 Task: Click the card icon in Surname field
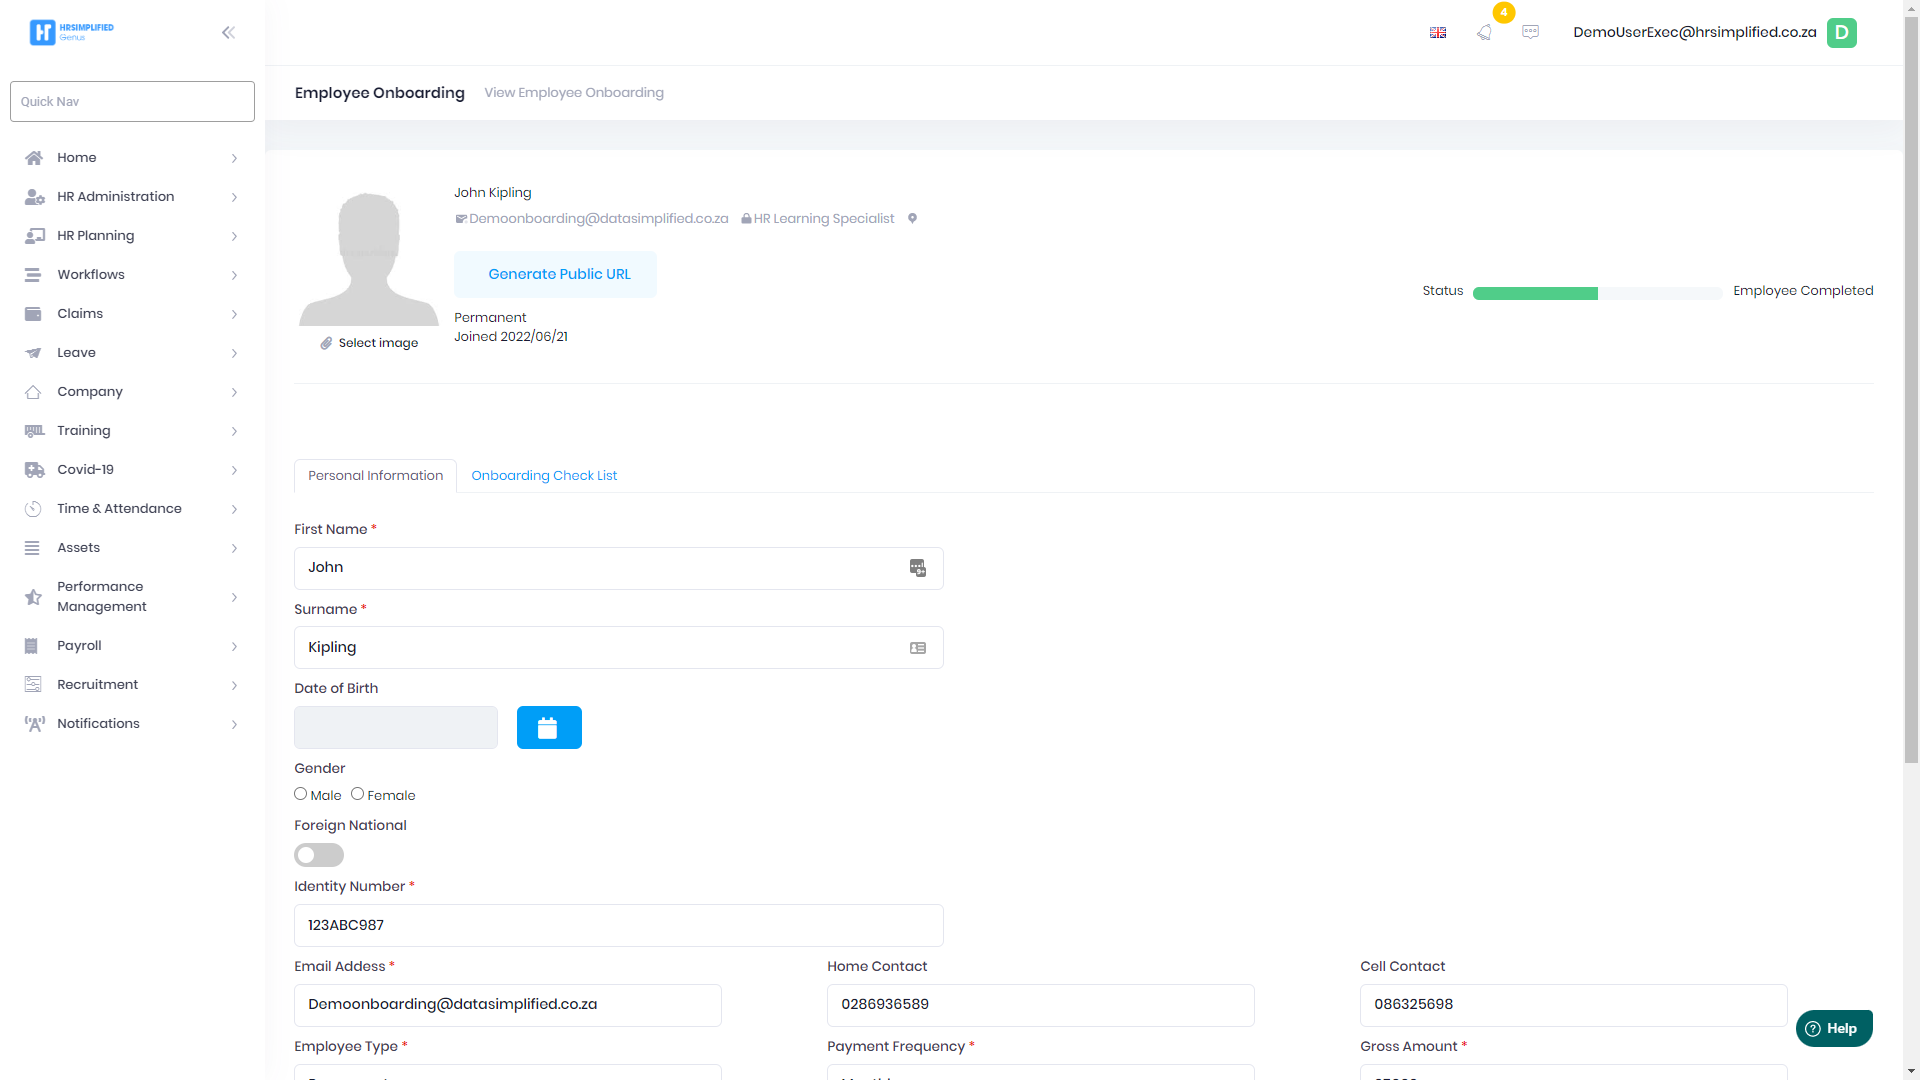[x=917, y=648]
